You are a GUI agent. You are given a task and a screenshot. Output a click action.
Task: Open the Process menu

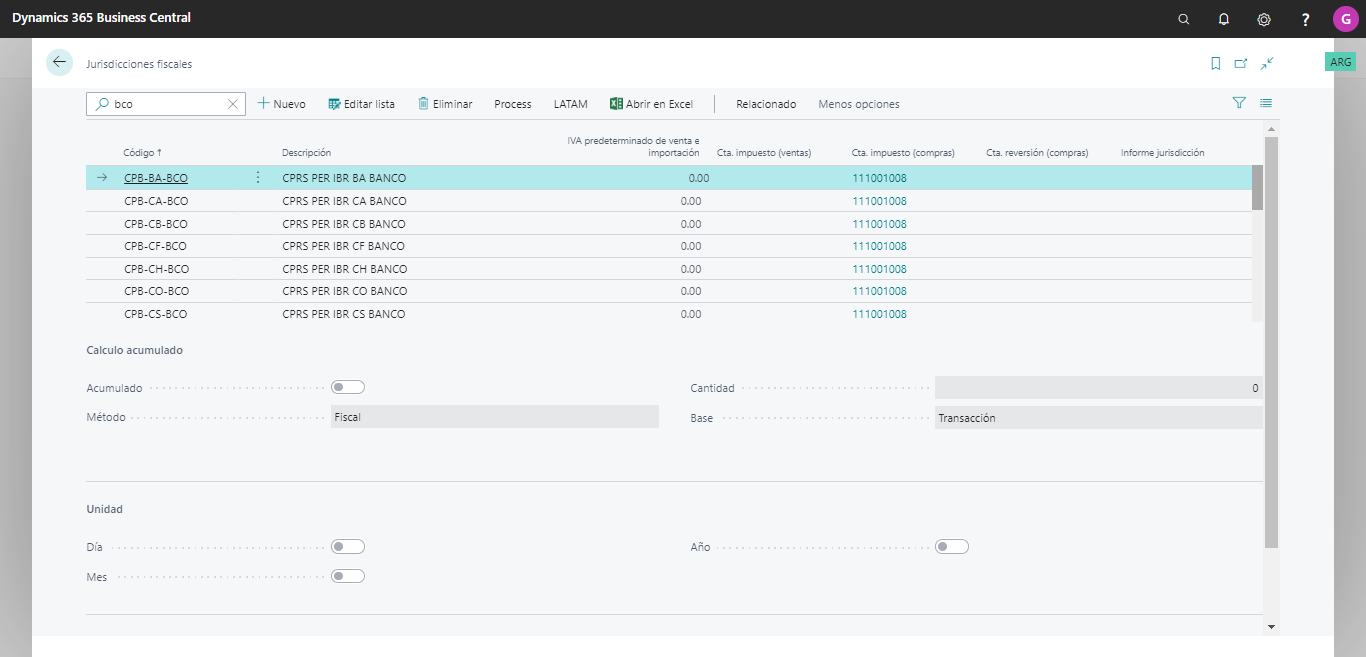click(x=513, y=104)
